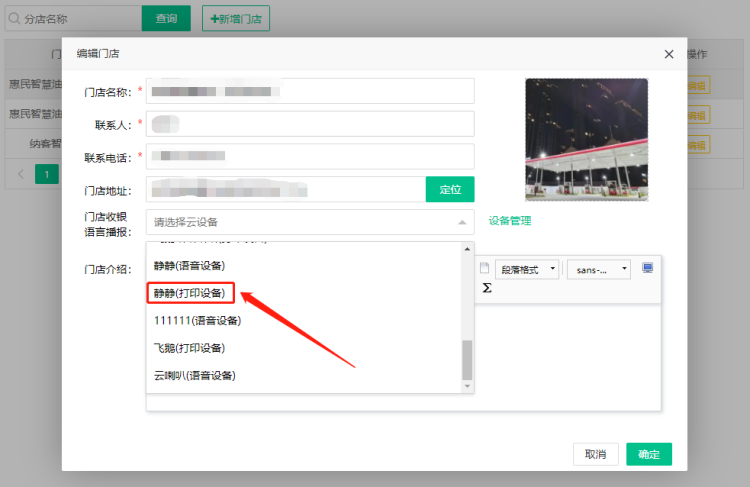Click the 门店名称 input field
Image resolution: width=750 pixels, height=487 pixels.
tap(310, 91)
